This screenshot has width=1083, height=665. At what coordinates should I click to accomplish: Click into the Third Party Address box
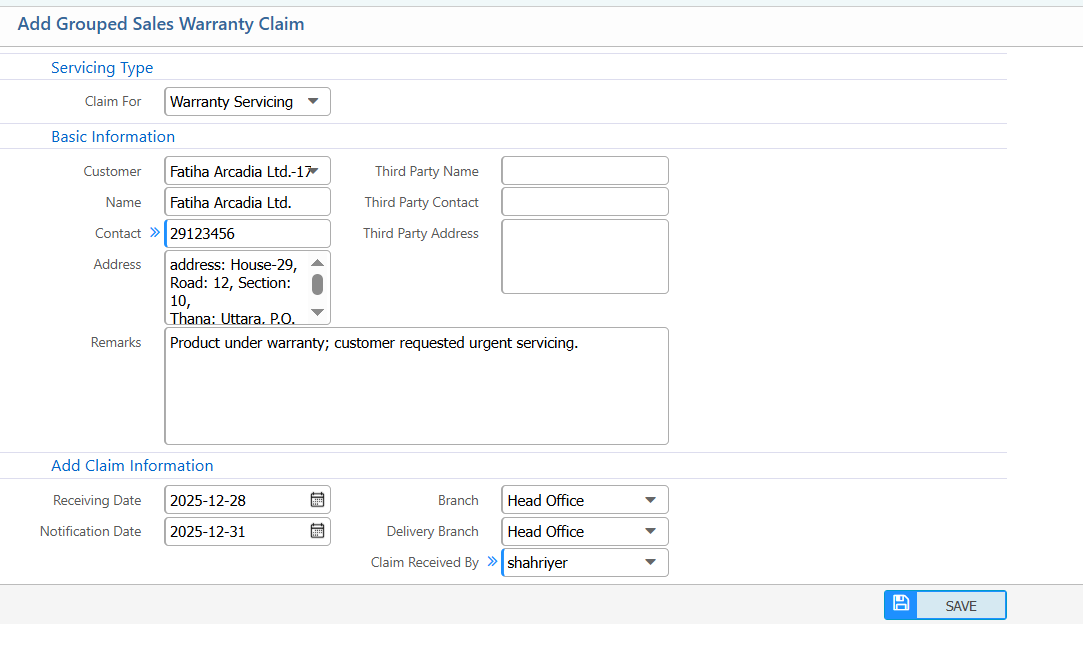pyautogui.click(x=584, y=256)
